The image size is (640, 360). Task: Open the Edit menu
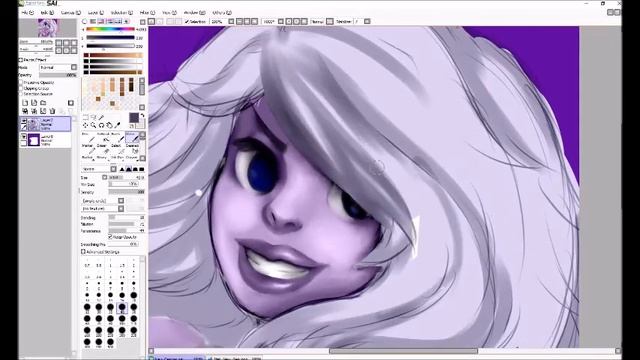[47, 13]
